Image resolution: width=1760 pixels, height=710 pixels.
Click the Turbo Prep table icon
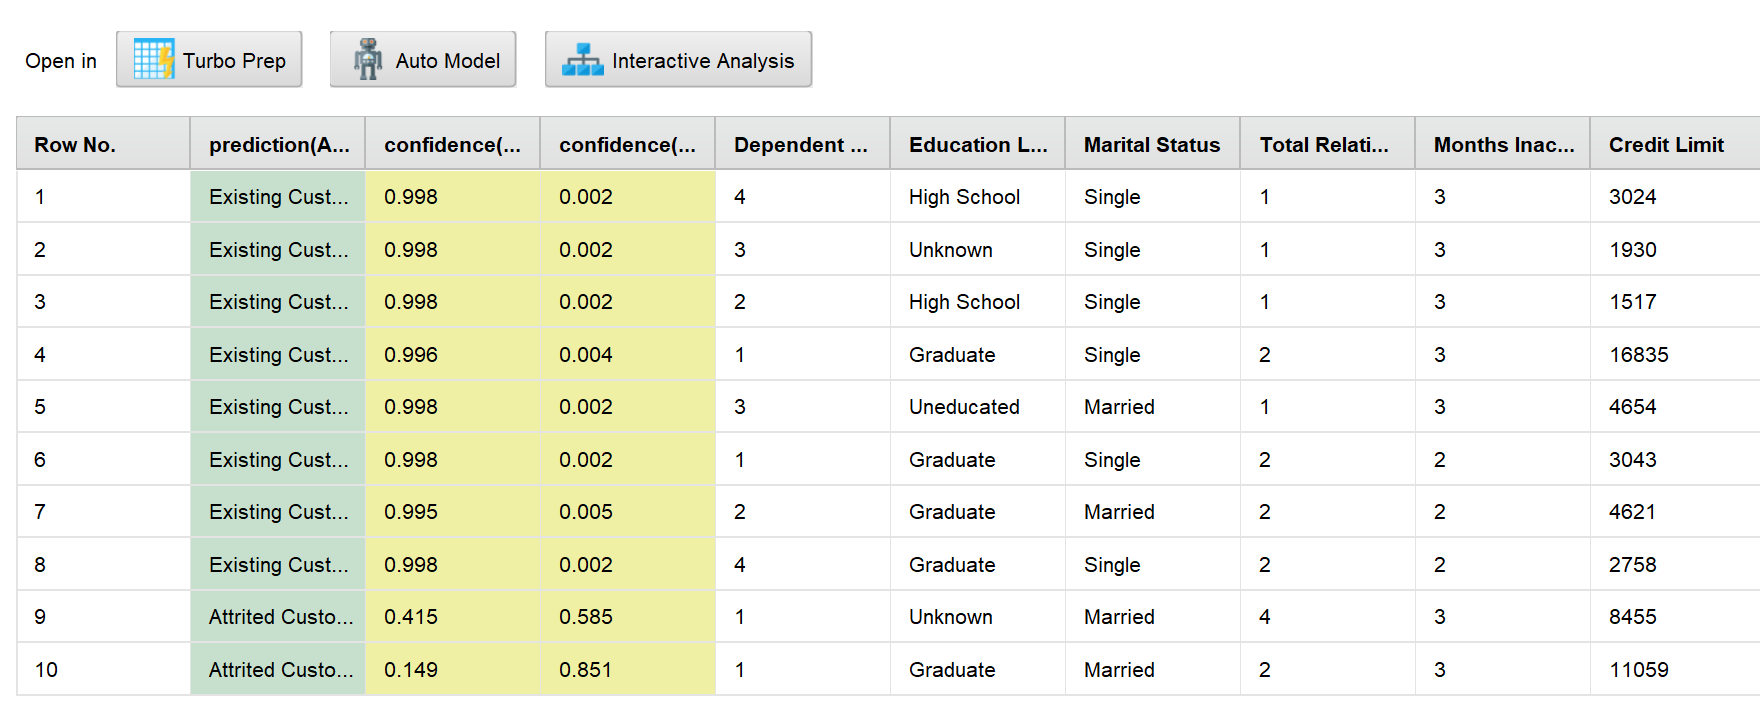coord(154,60)
